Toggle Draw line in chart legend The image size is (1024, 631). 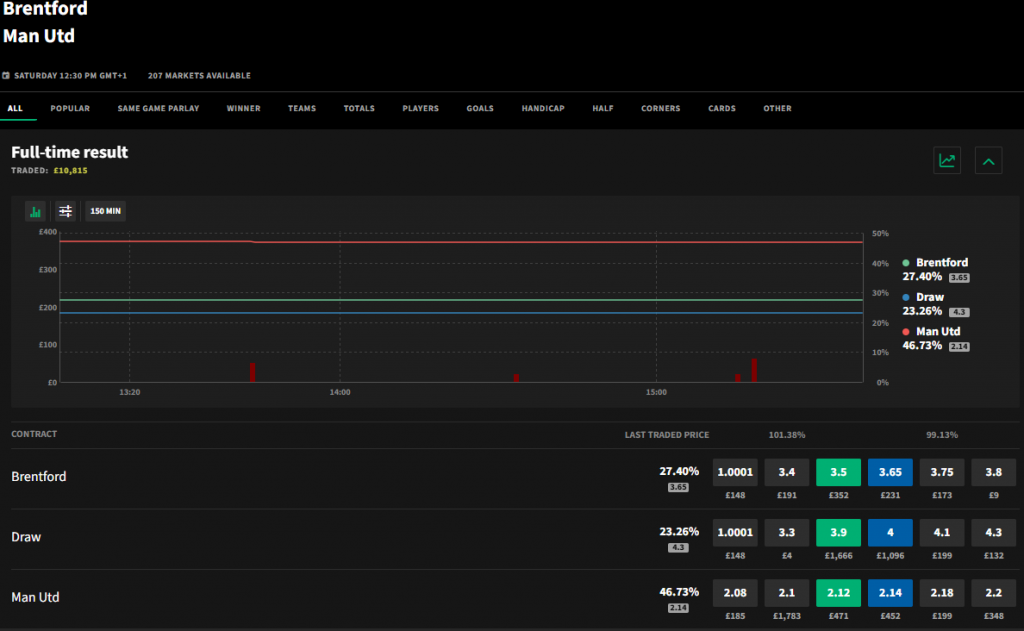pyautogui.click(x=929, y=297)
